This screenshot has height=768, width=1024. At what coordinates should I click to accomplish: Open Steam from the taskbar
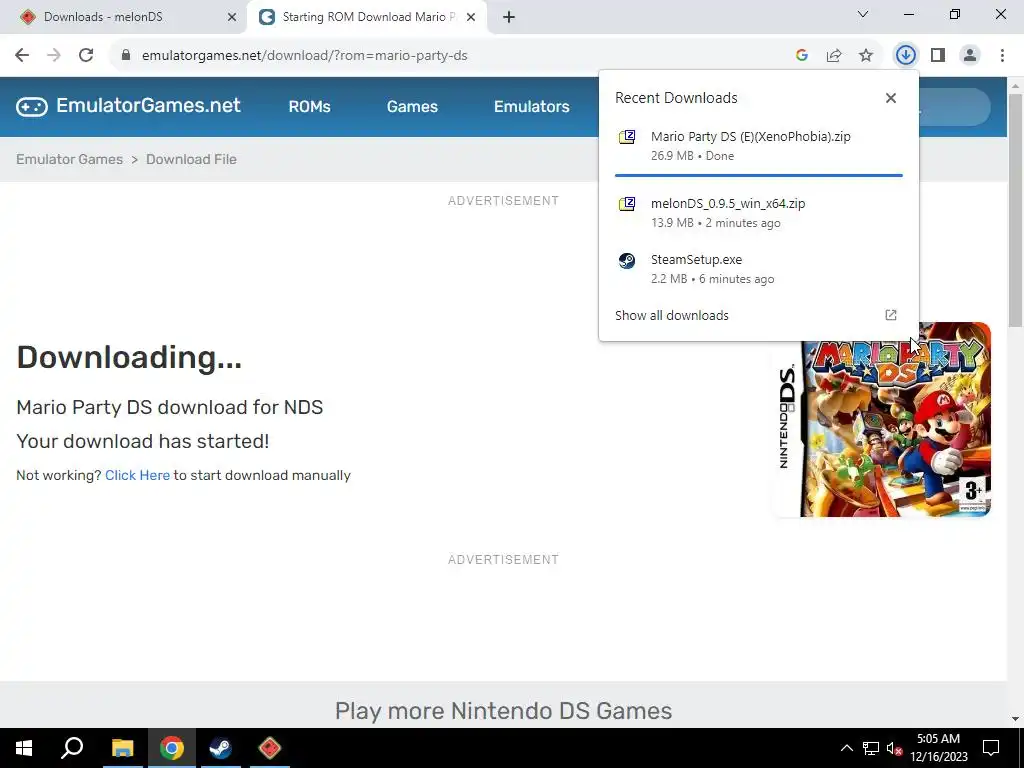click(220, 748)
